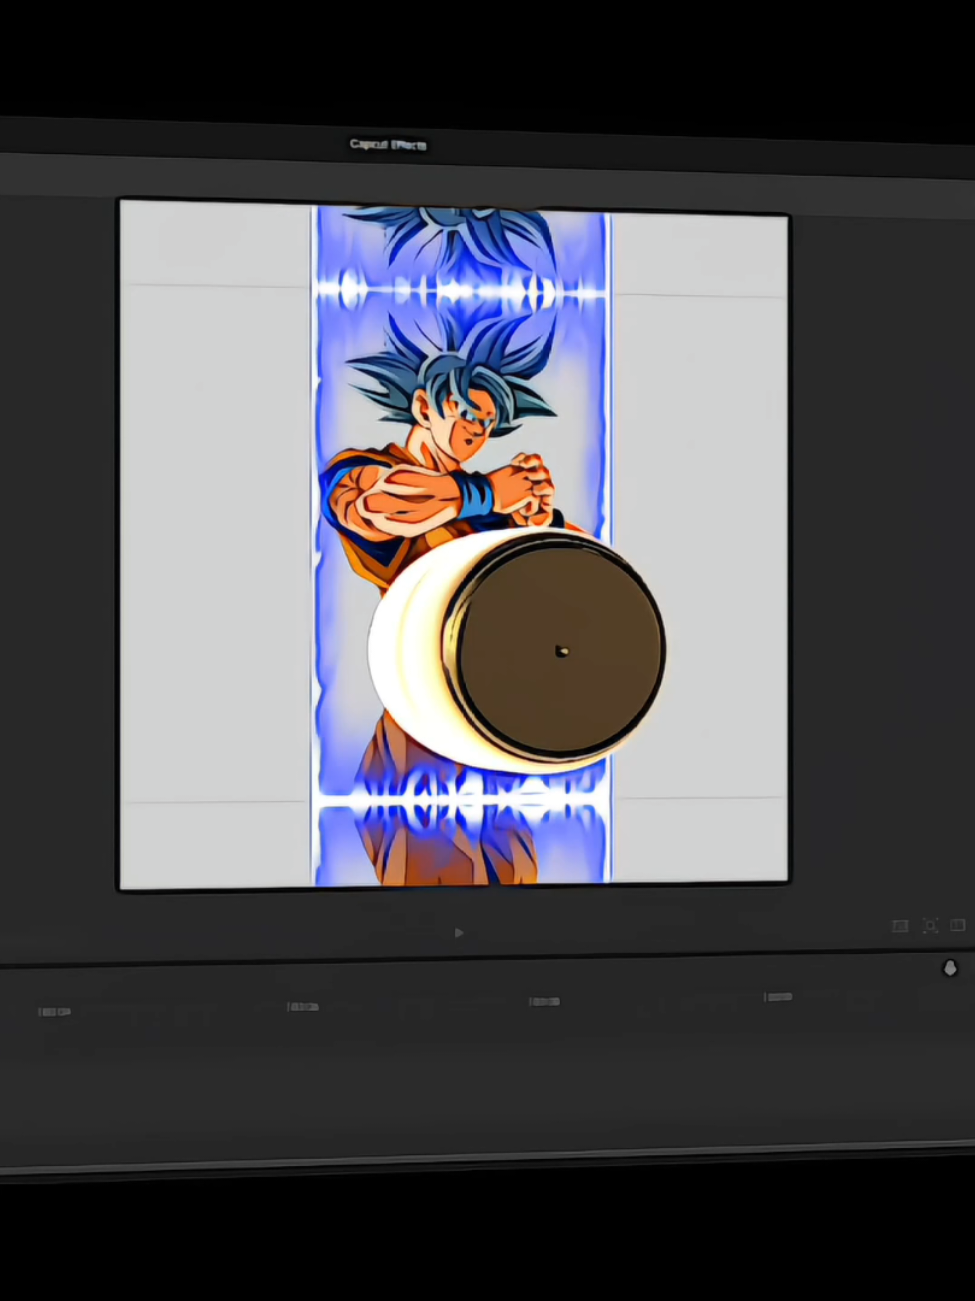Click the third timeline ruler time marker
The height and width of the screenshot is (1301, 975).
(545, 1001)
